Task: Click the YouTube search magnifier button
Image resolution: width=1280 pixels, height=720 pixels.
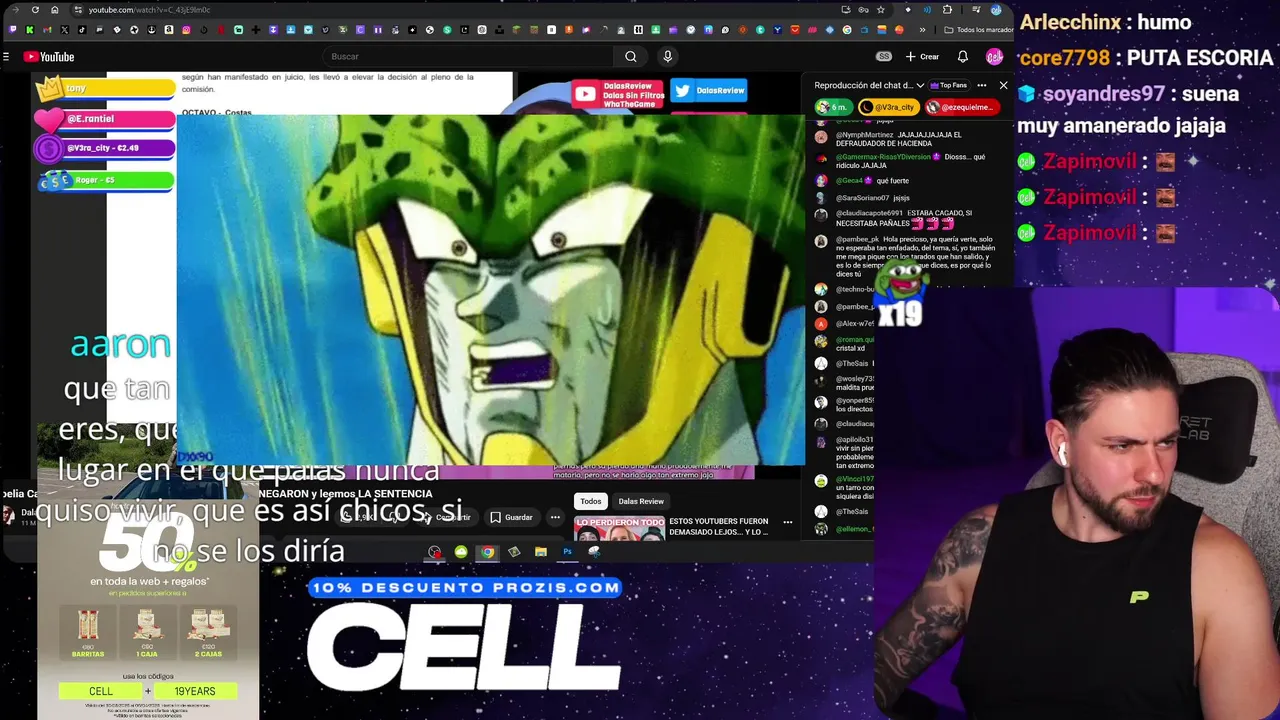Action: point(630,57)
